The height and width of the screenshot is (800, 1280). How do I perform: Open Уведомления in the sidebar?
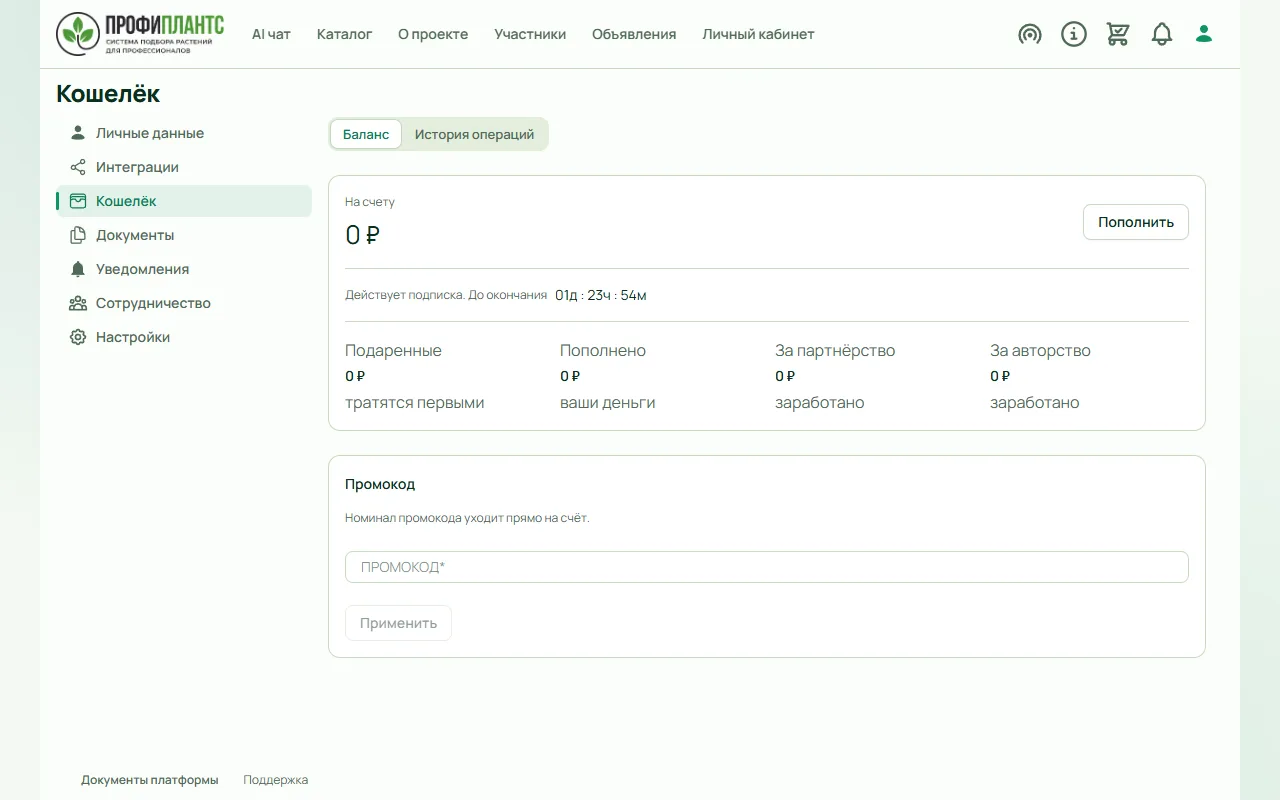184,269
